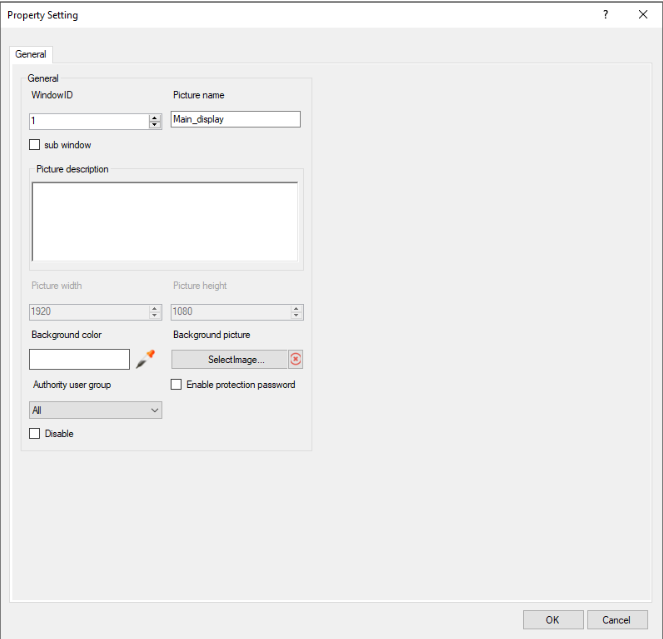Check Enable protection password
This screenshot has width=663, height=639.
click(177, 384)
